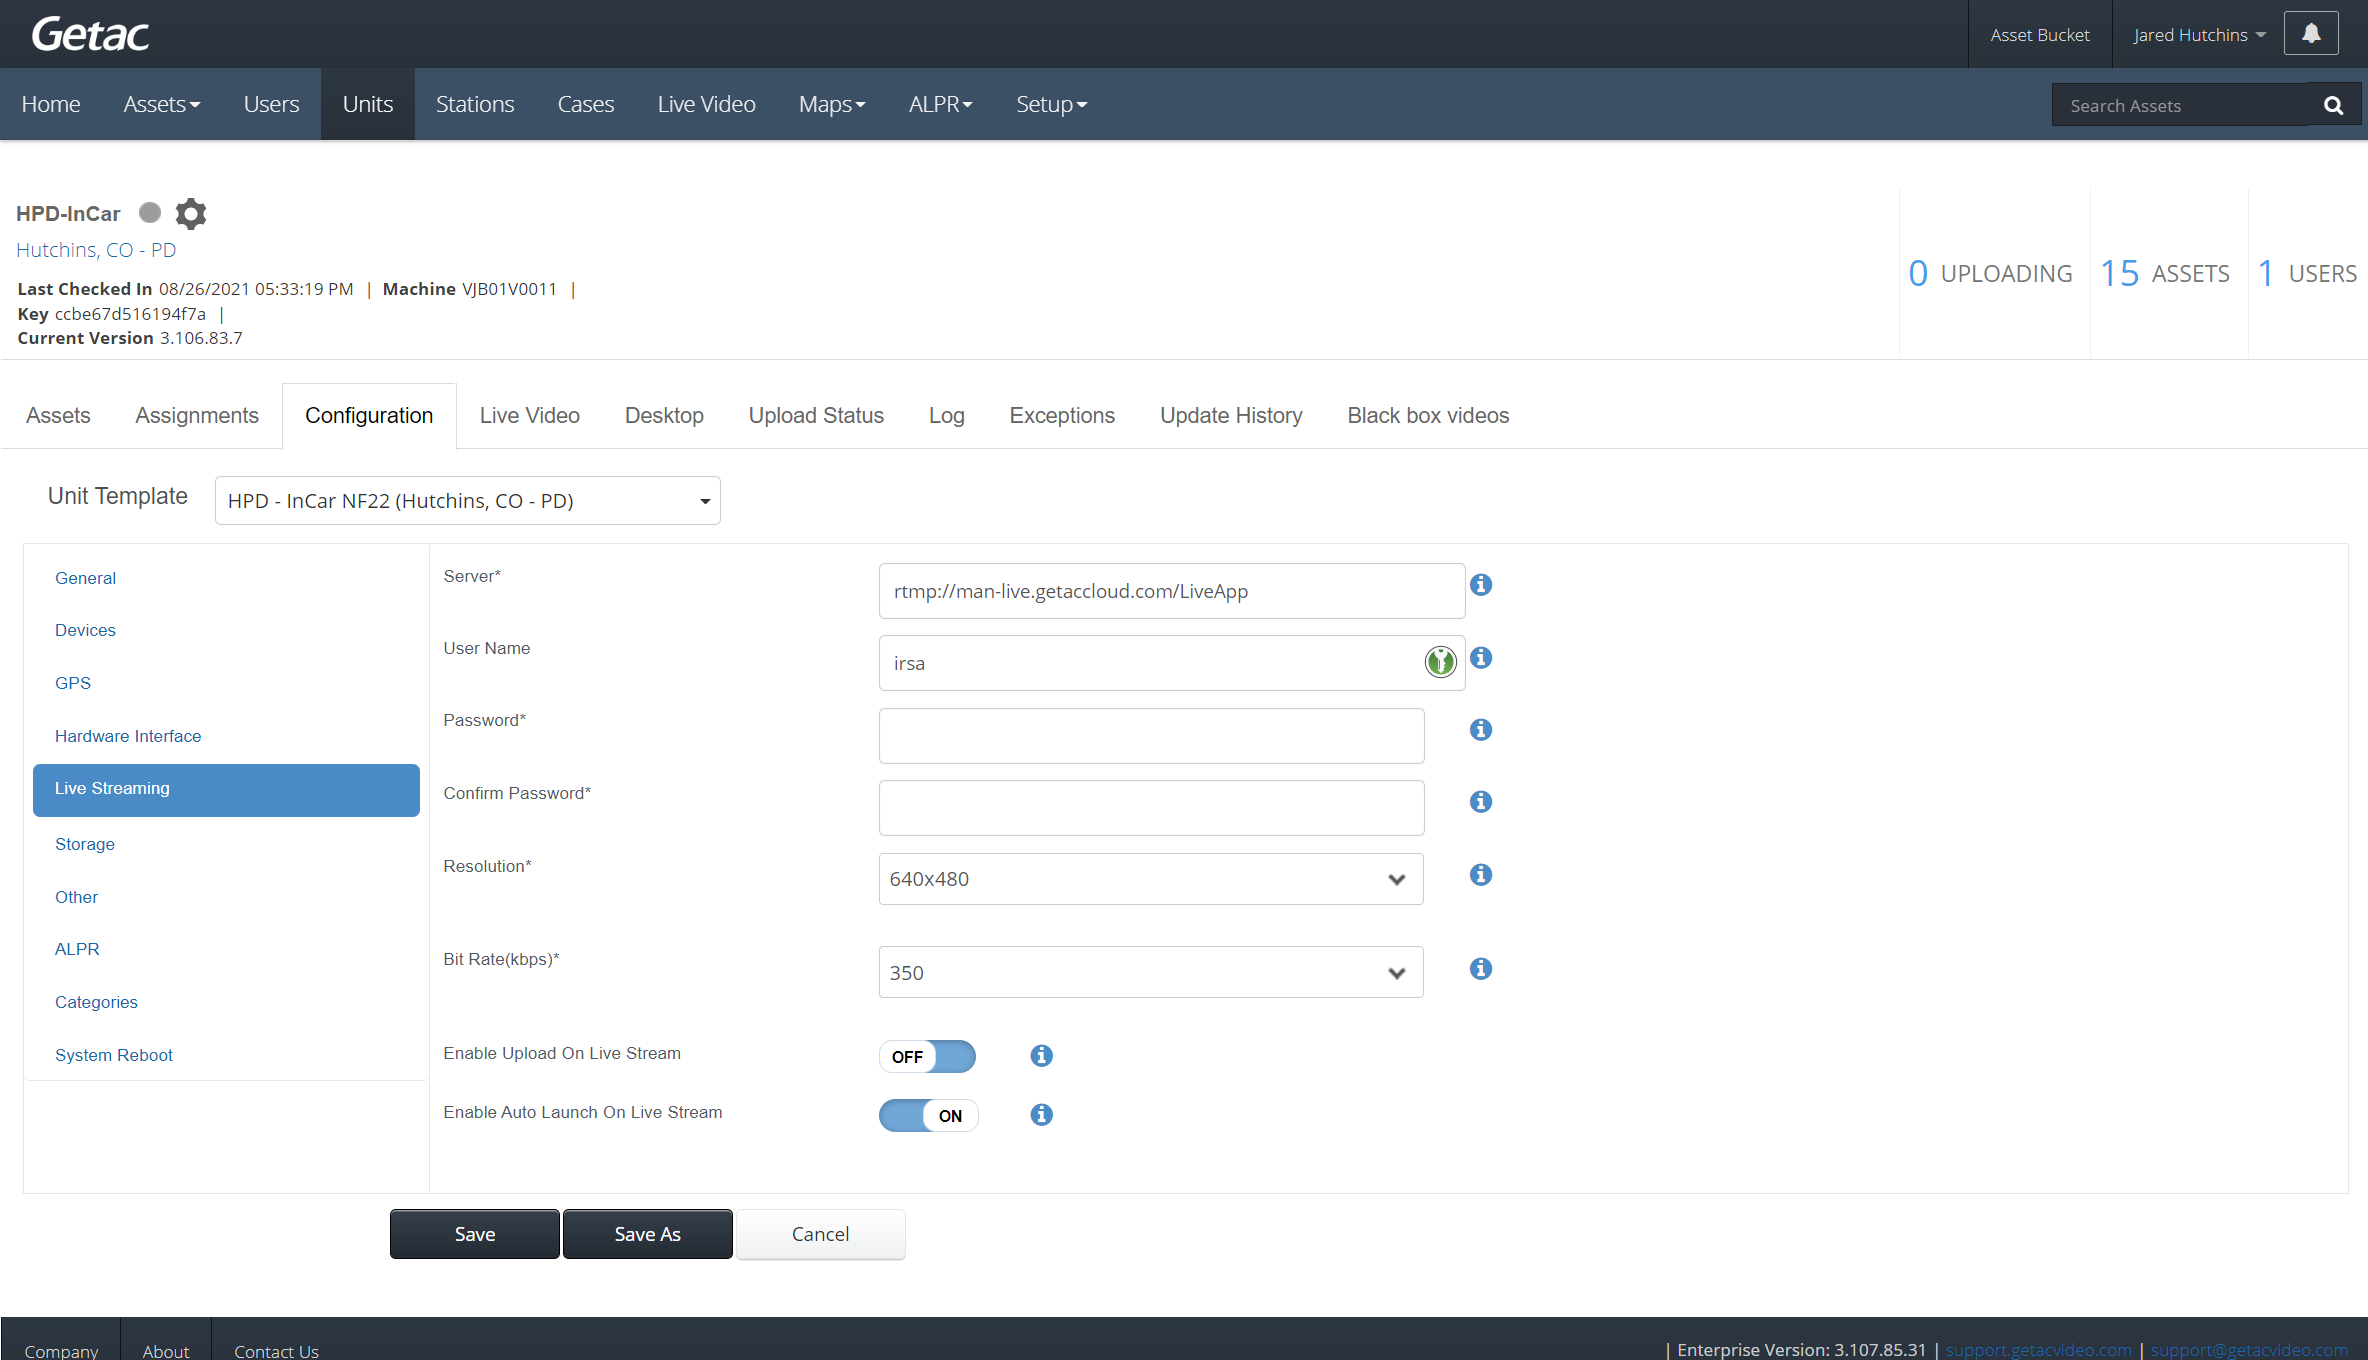Switch to the Assignments tab
Viewport: 2368px width, 1360px height.
tap(197, 416)
